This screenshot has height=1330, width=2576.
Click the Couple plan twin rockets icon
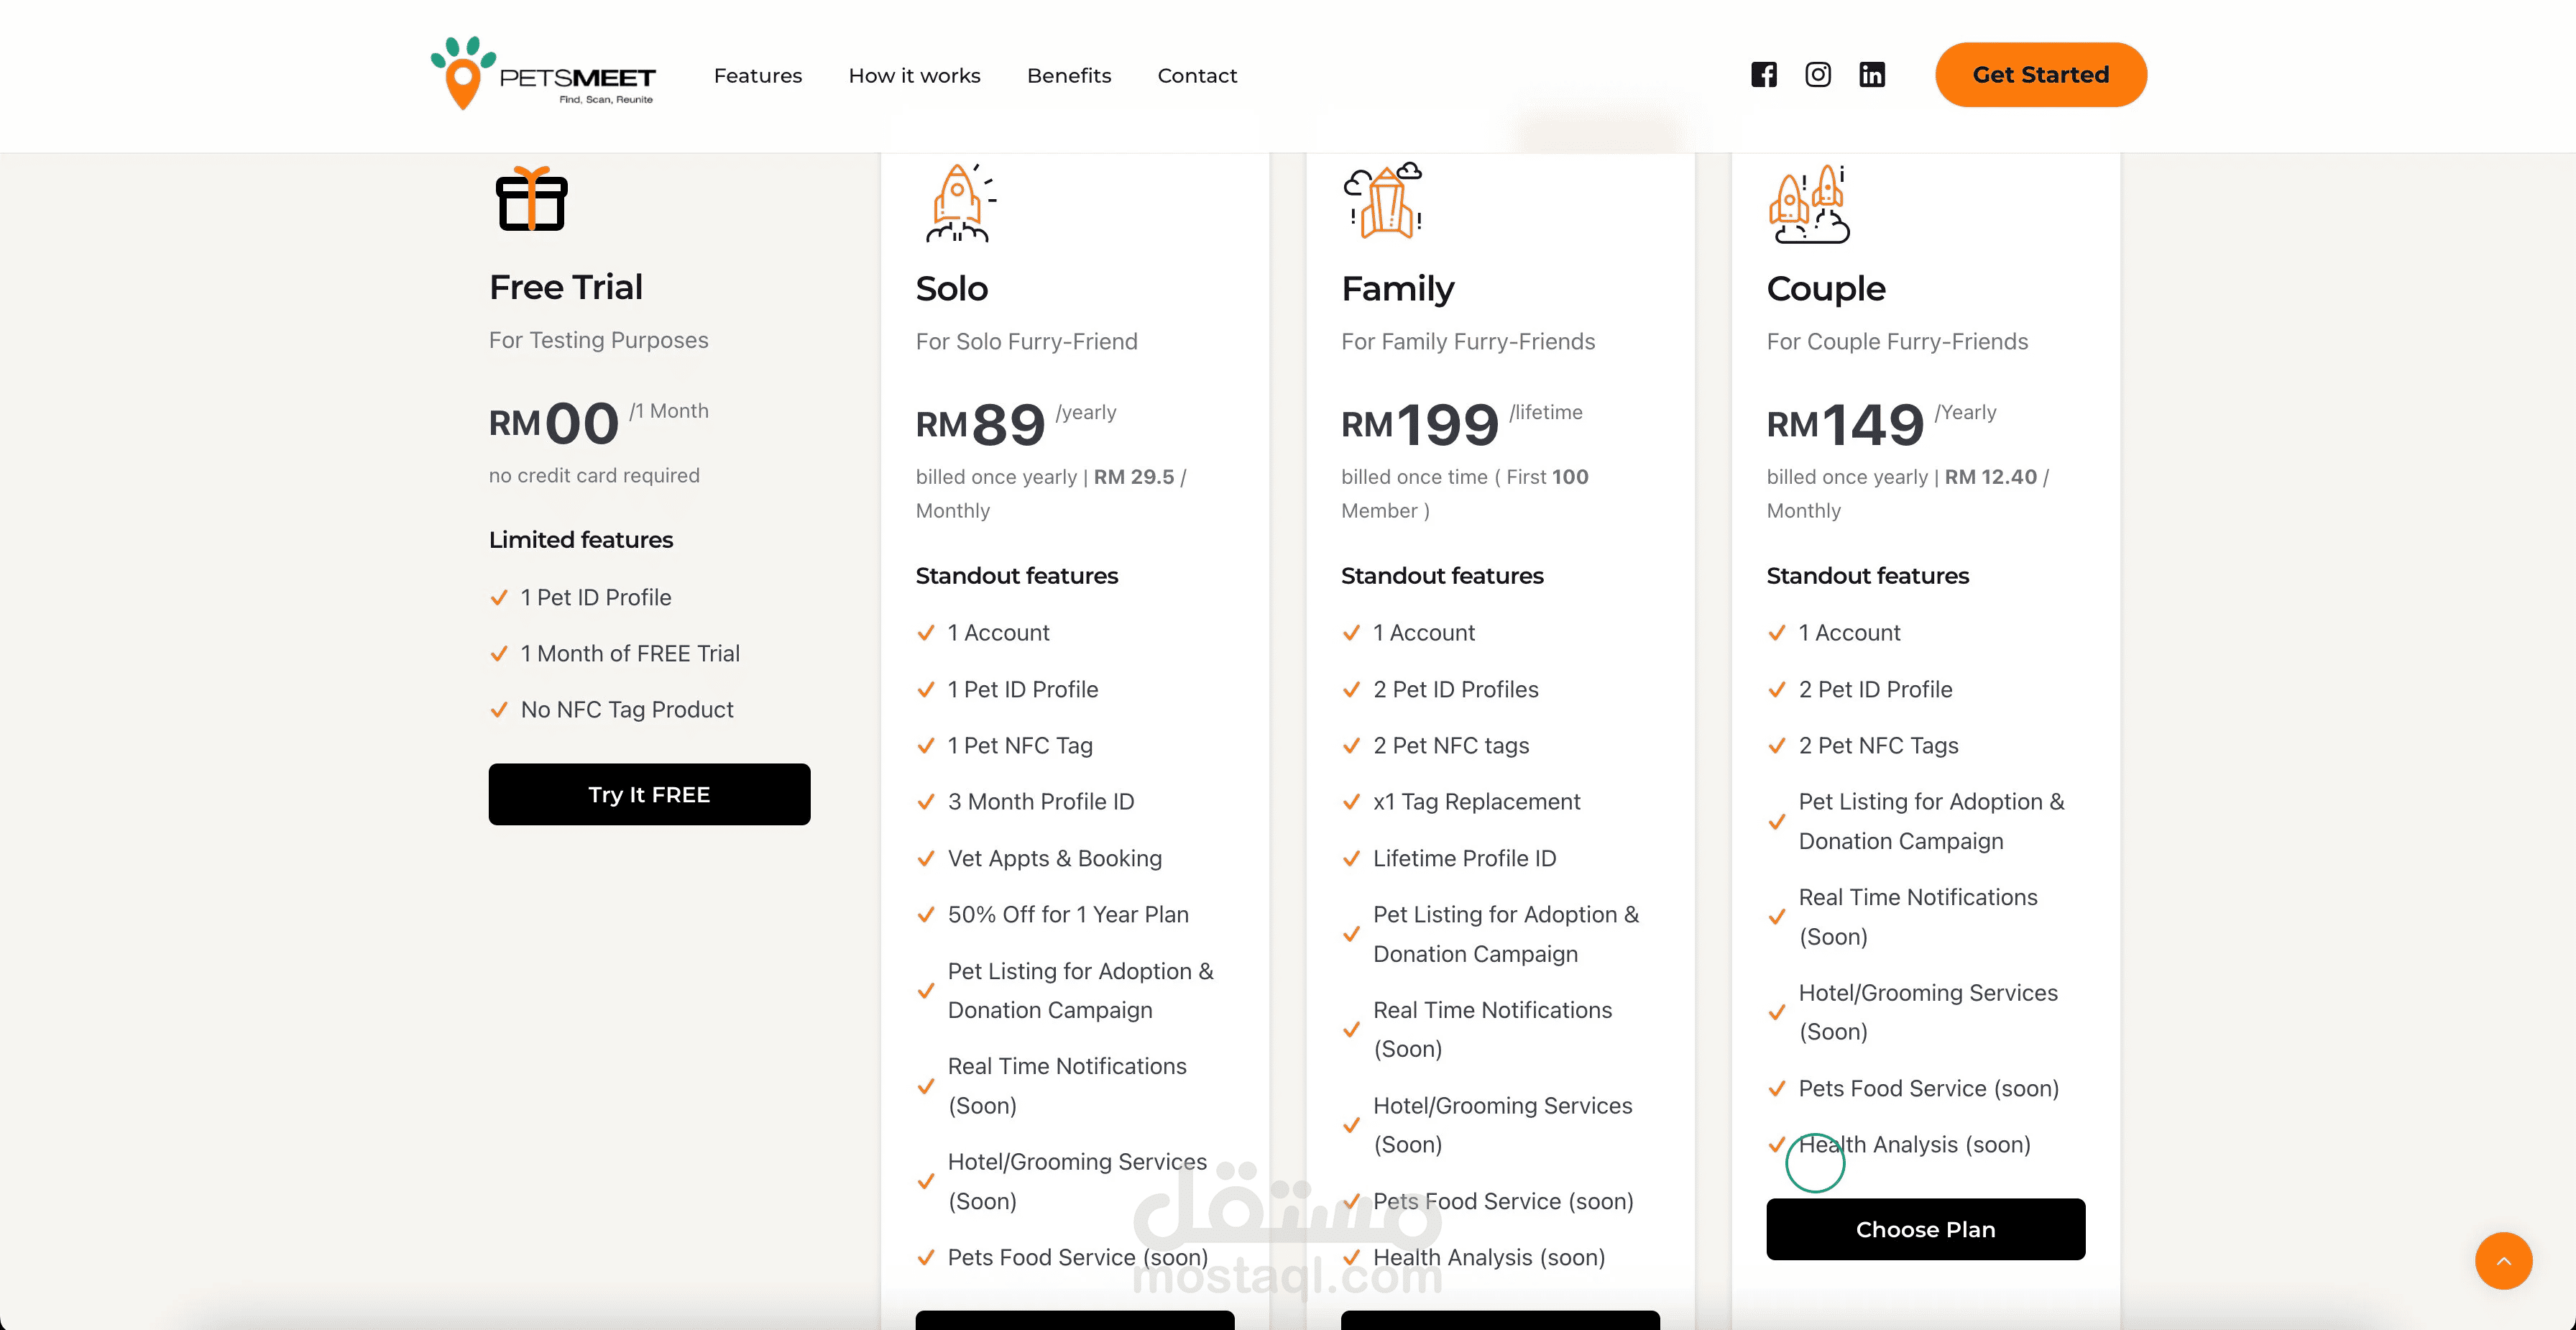pos(1809,204)
